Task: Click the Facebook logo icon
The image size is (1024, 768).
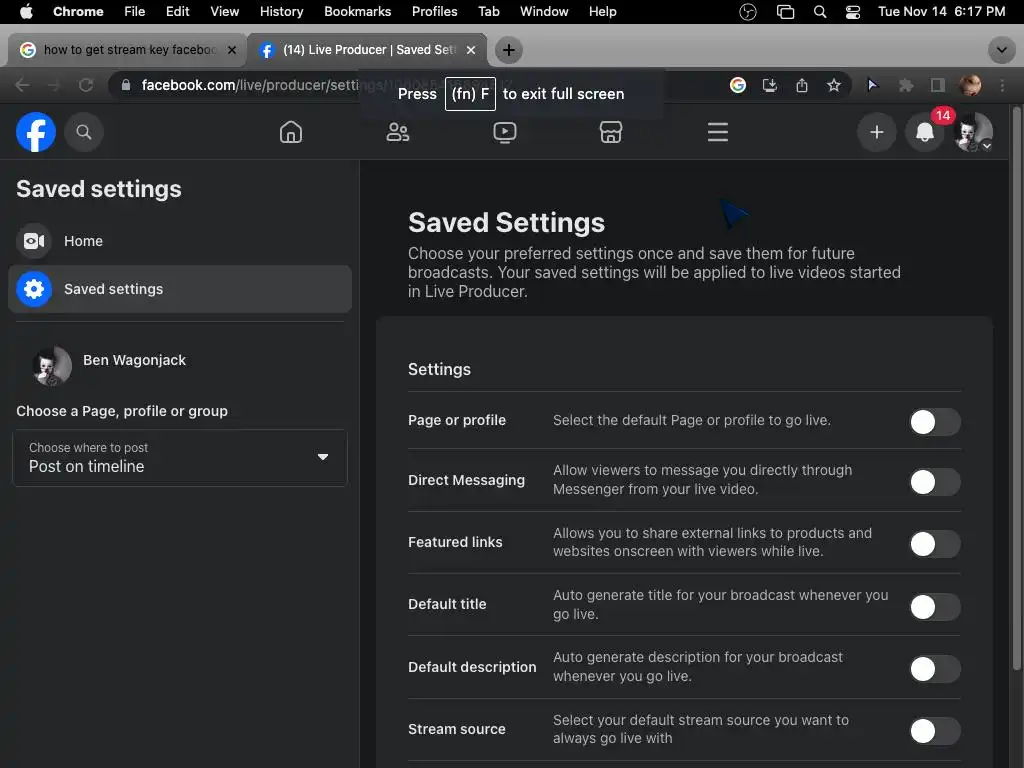Action: pyautogui.click(x=36, y=132)
